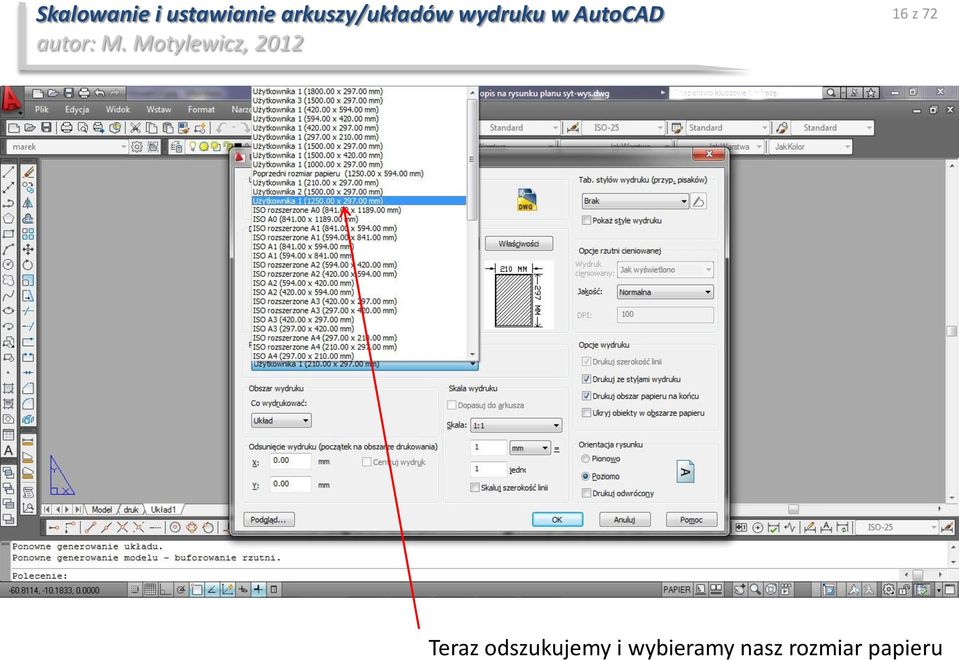Image resolution: width=959 pixels, height=660 pixels.
Task: Open the Format menu
Action: (201, 109)
